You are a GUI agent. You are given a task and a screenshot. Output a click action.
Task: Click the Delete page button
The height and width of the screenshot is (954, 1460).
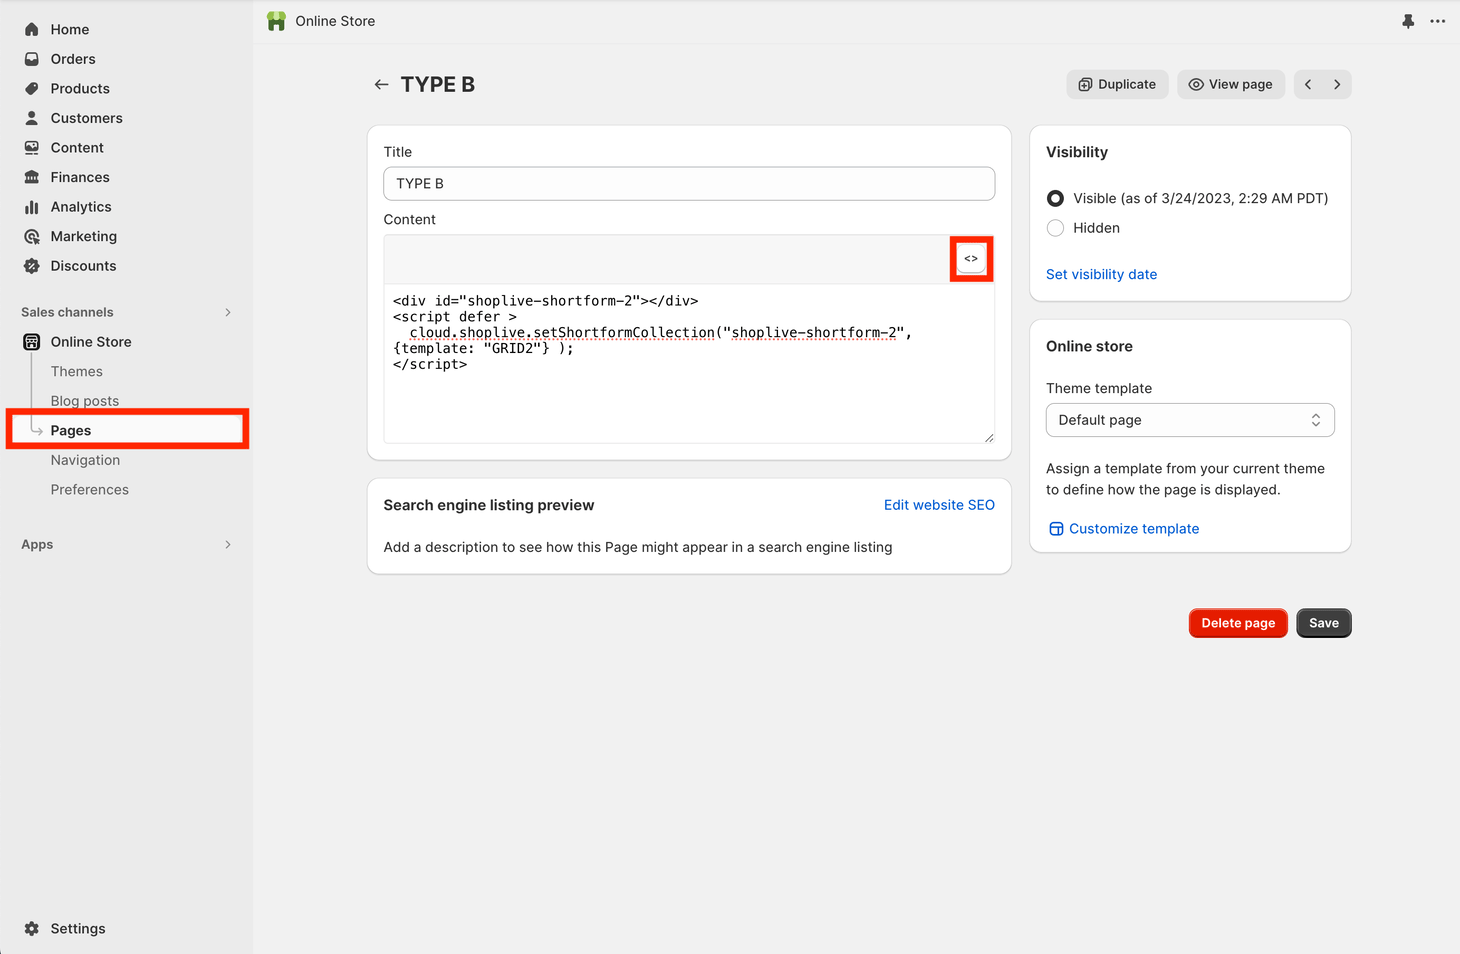coord(1238,623)
